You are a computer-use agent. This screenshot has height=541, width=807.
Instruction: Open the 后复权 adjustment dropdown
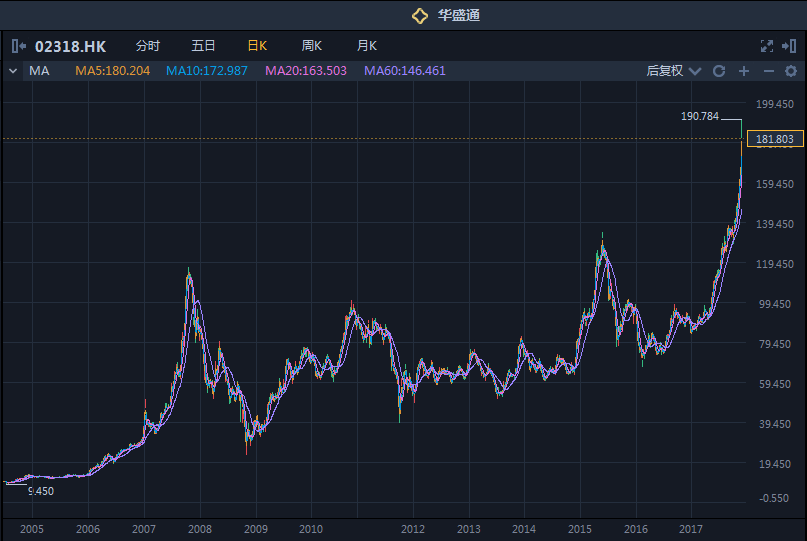[x=672, y=71]
